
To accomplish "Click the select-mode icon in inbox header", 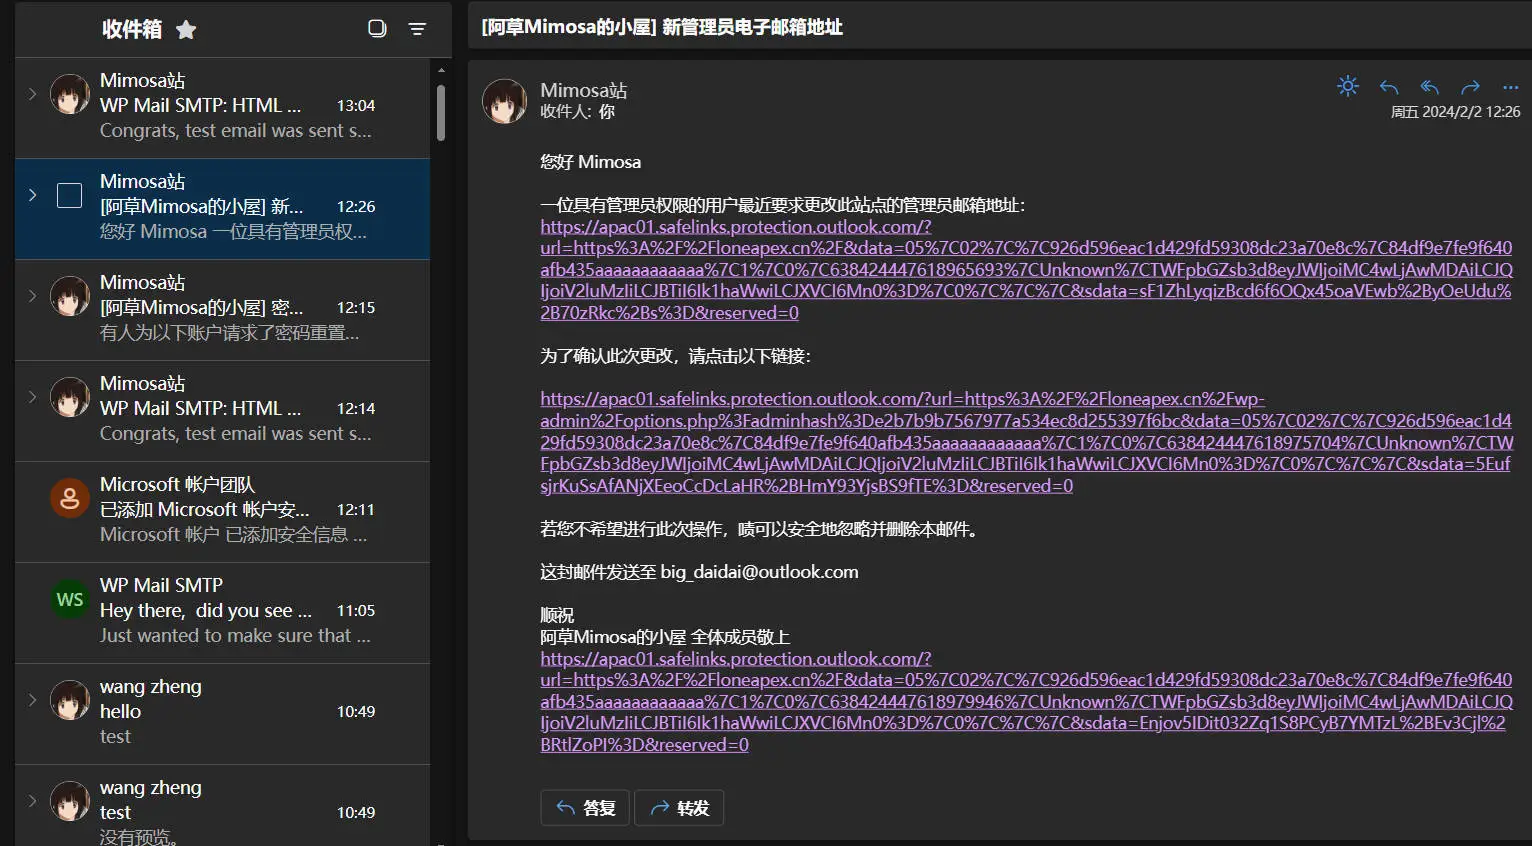I will [x=377, y=29].
